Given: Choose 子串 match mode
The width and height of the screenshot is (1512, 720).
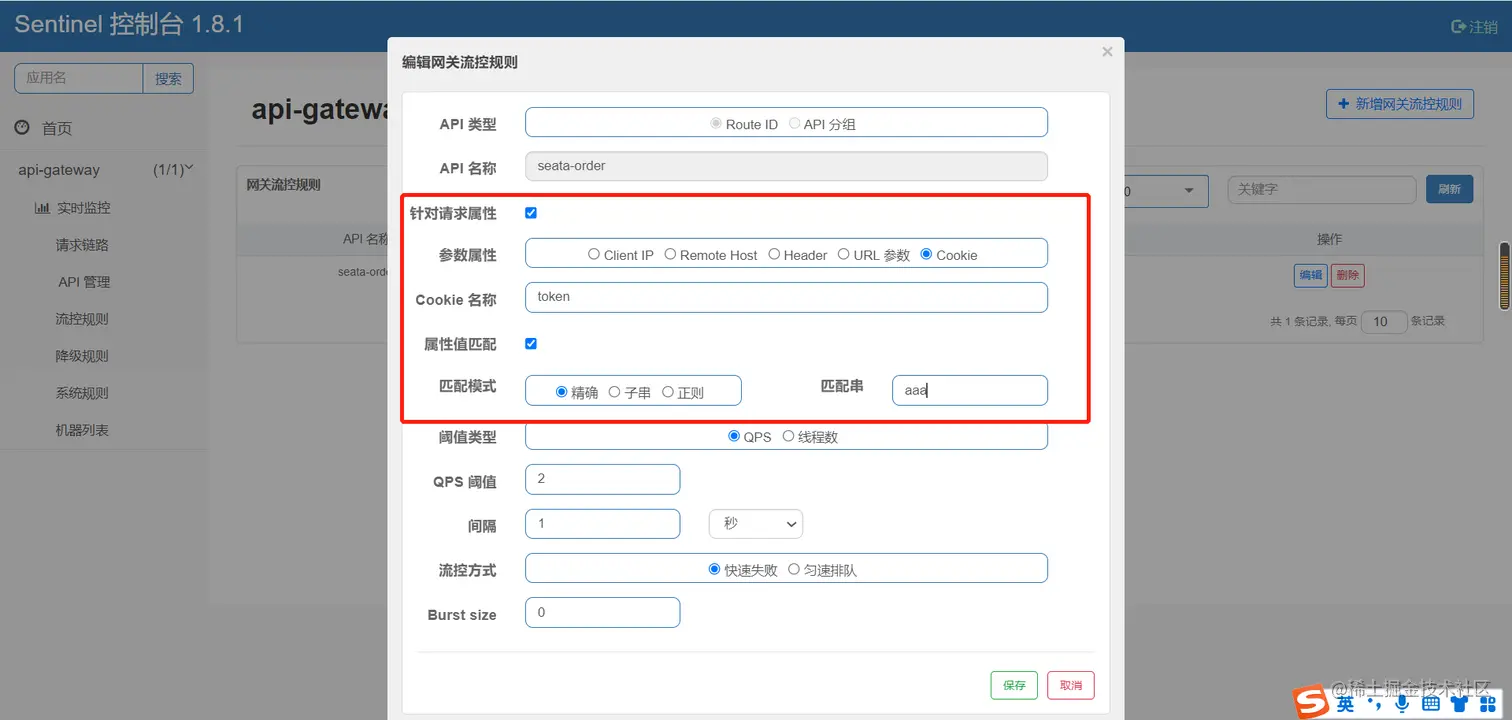Looking at the screenshot, I should pos(615,392).
